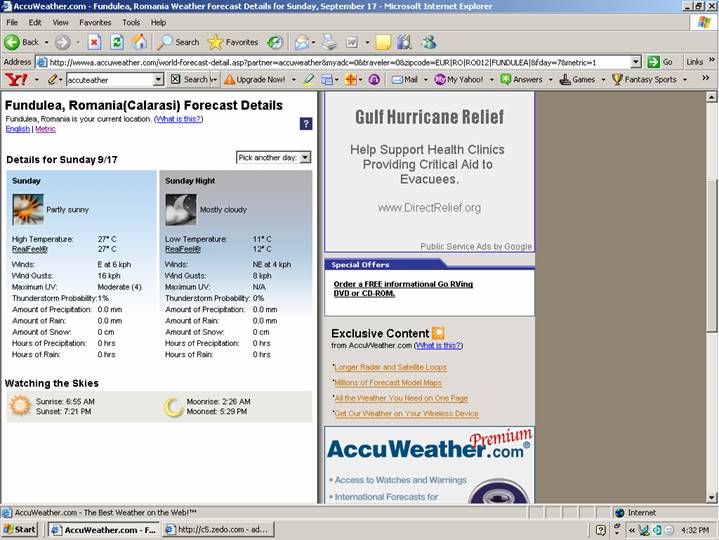719x540 pixels.
Task: Open Fantasy Sports dropdown arrow
Action: [685, 80]
